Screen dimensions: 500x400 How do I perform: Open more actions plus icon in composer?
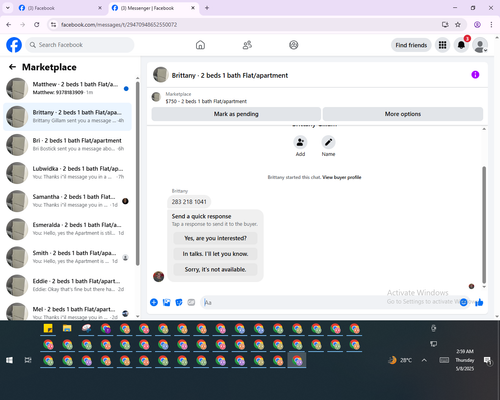[x=154, y=302]
